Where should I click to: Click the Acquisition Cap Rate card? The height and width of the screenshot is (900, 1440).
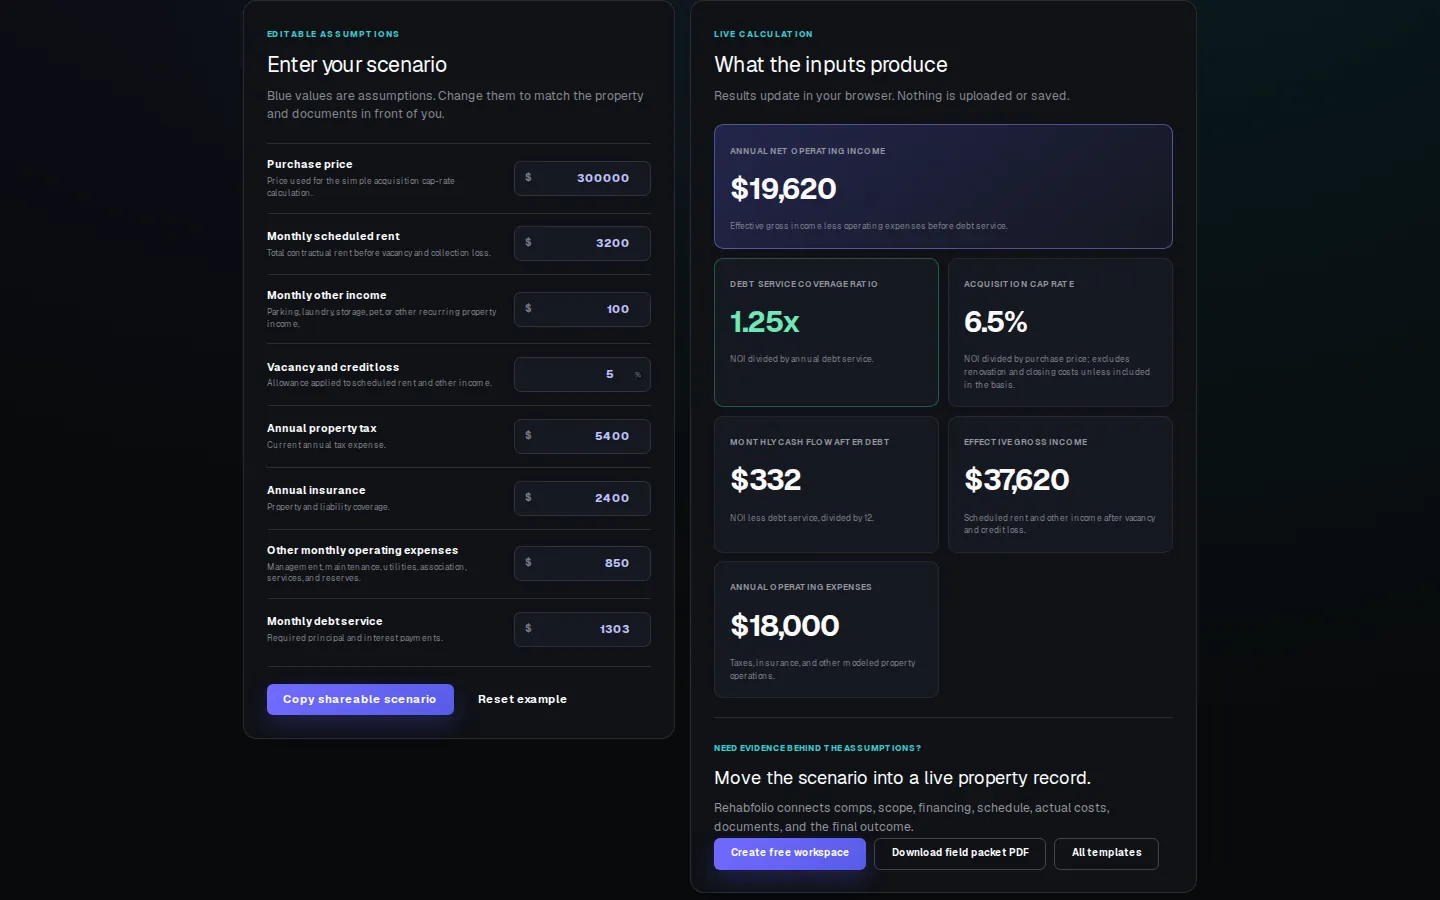[x=1060, y=332]
